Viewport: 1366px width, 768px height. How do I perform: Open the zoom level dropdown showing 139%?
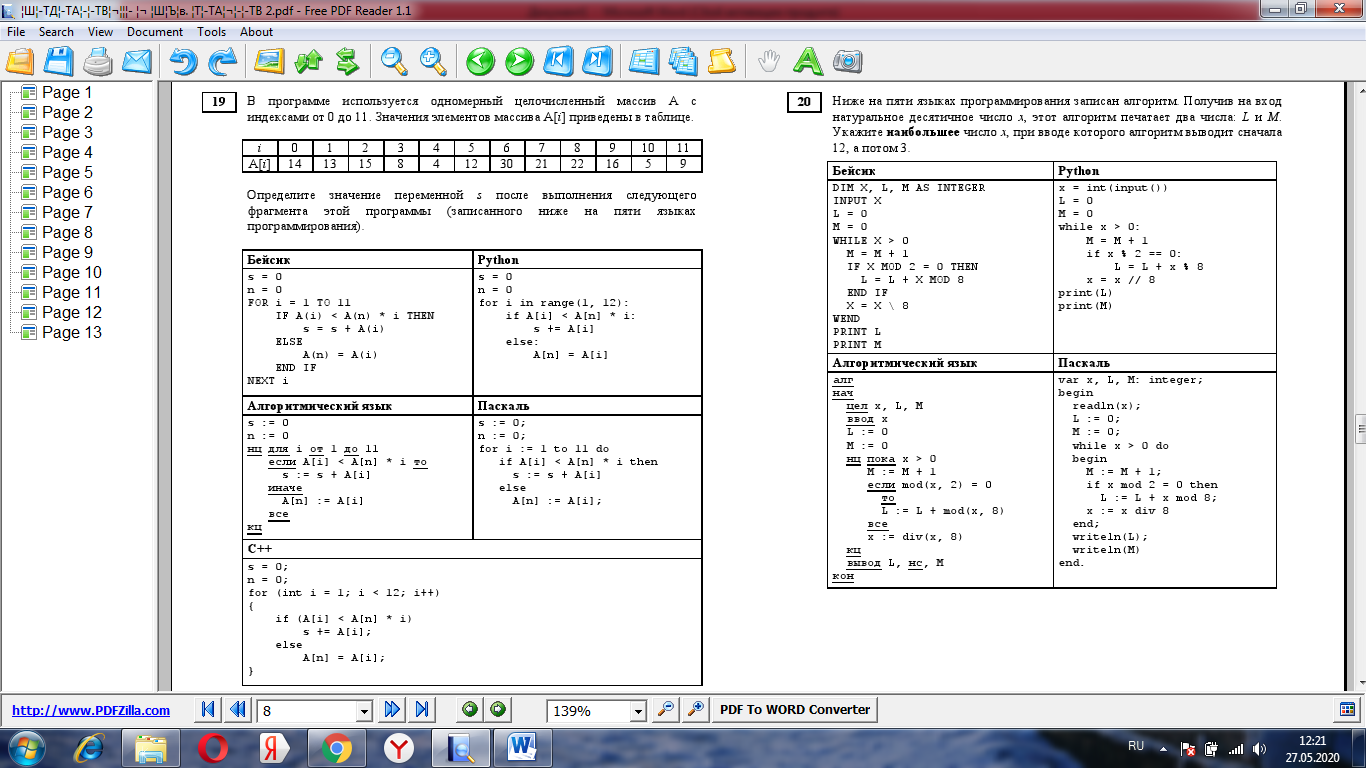pyautogui.click(x=638, y=711)
